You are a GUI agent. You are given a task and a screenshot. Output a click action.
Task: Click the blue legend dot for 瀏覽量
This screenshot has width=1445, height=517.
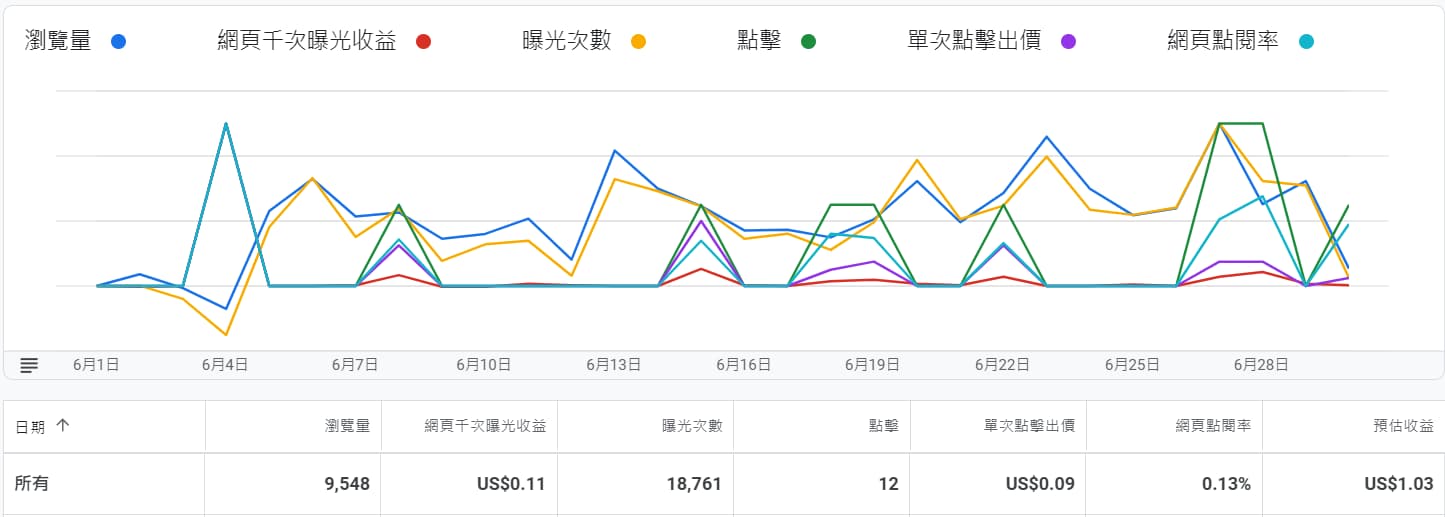tap(119, 42)
